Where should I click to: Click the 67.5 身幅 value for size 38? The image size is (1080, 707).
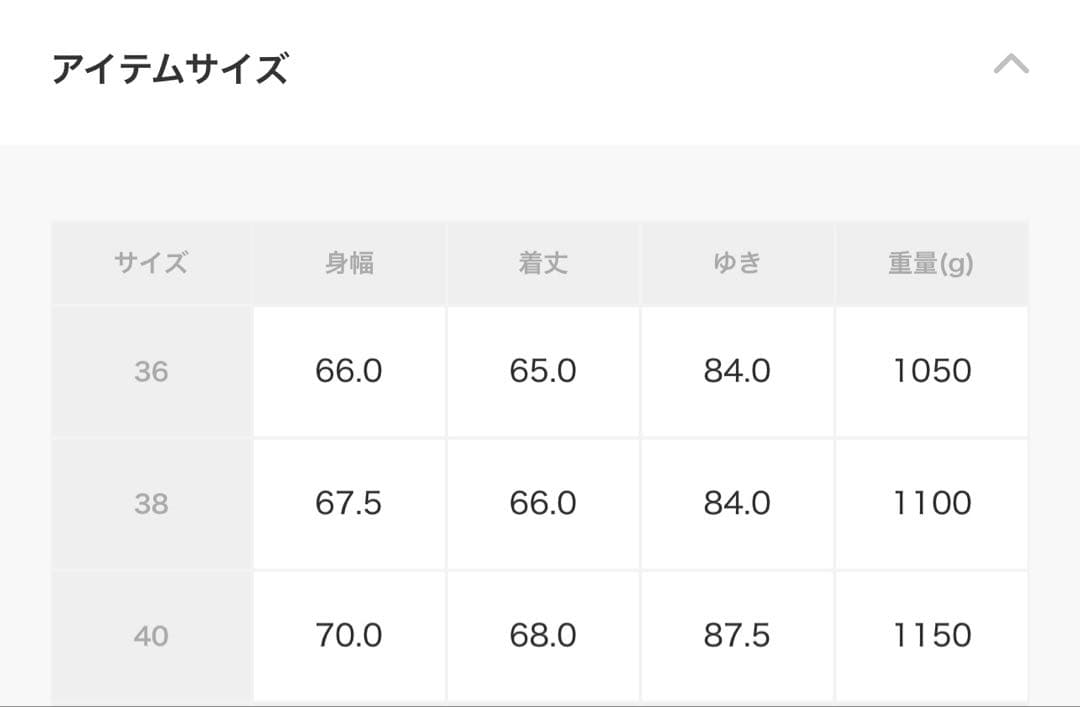click(348, 503)
